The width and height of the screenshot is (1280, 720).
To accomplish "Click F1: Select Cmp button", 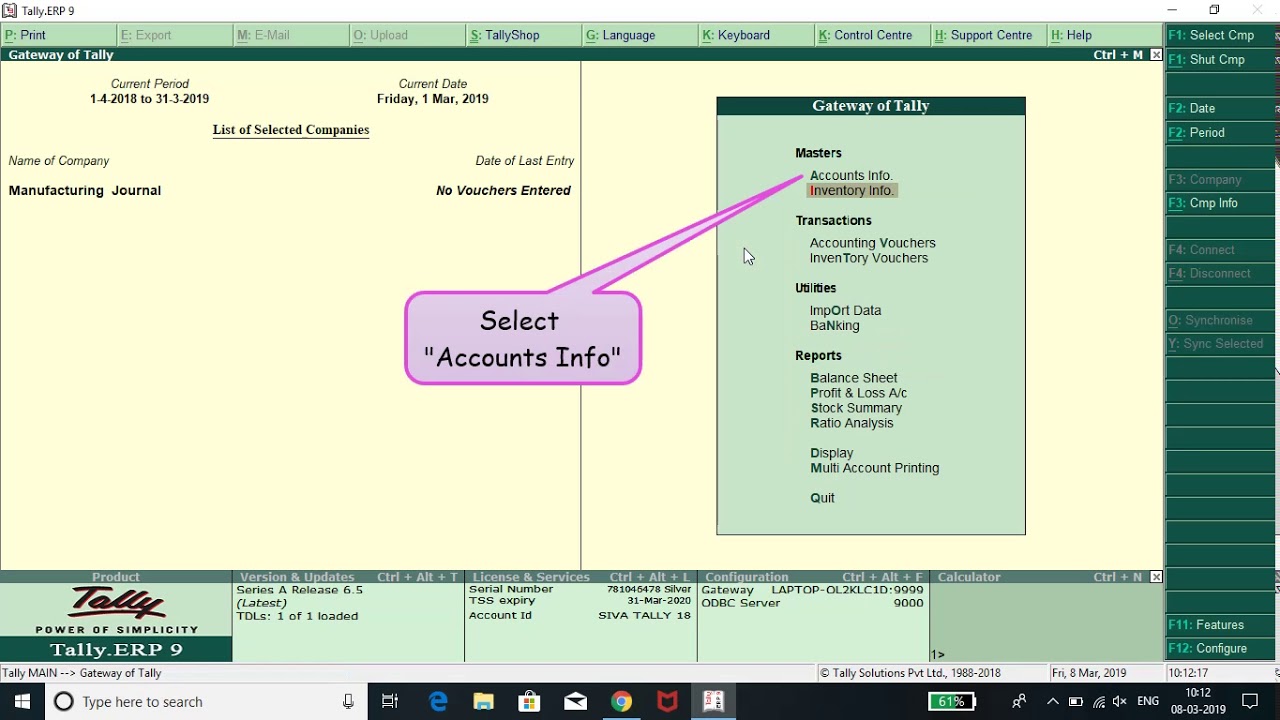I will (1221, 35).
